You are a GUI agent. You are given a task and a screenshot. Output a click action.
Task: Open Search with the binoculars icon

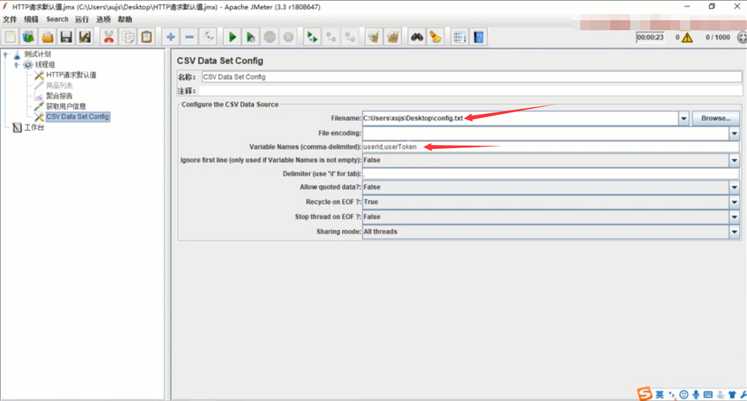point(417,37)
